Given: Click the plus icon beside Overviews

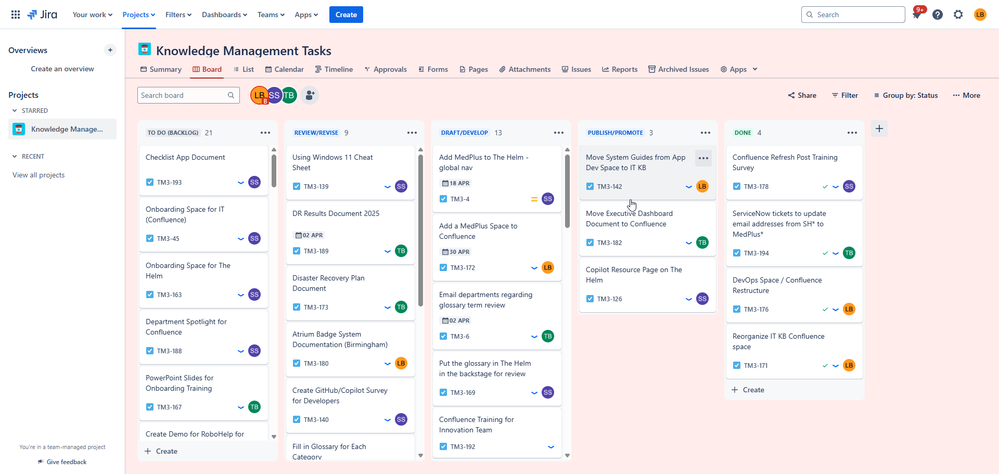Looking at the screenshot, I should (110, 50).
